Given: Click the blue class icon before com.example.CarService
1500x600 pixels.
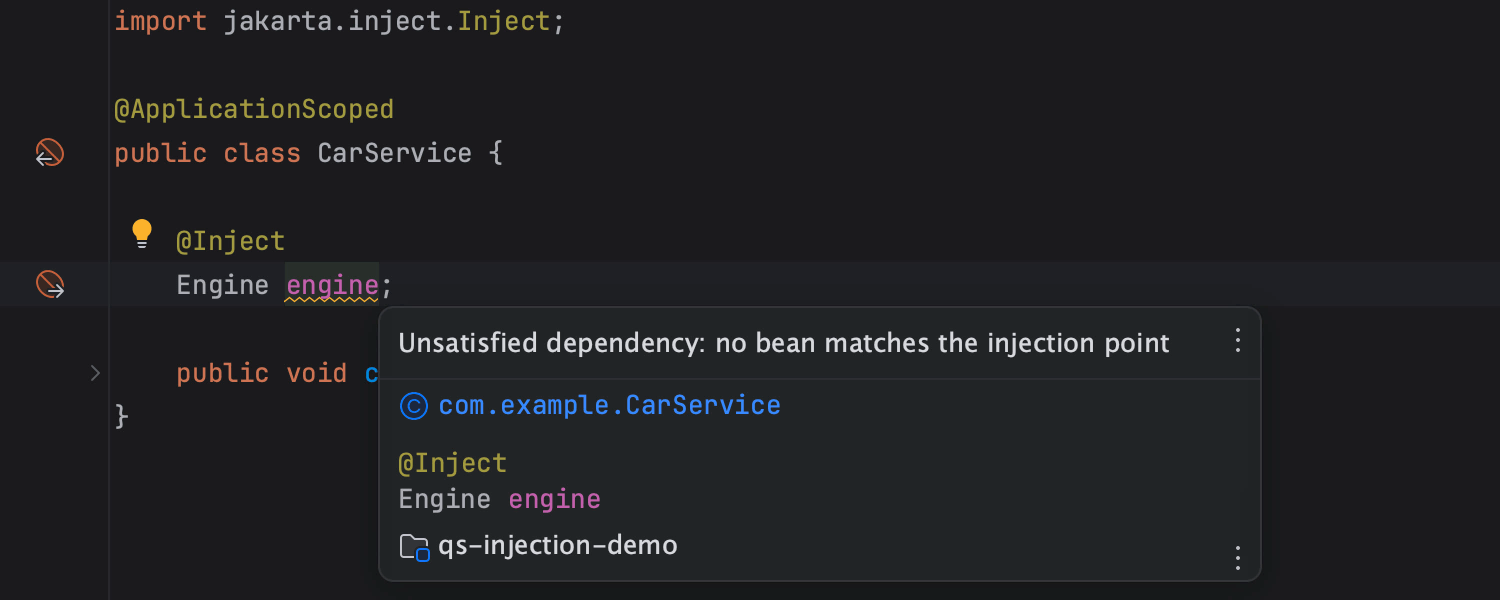Looking at the screenshot, I should (x=413, y=405).
